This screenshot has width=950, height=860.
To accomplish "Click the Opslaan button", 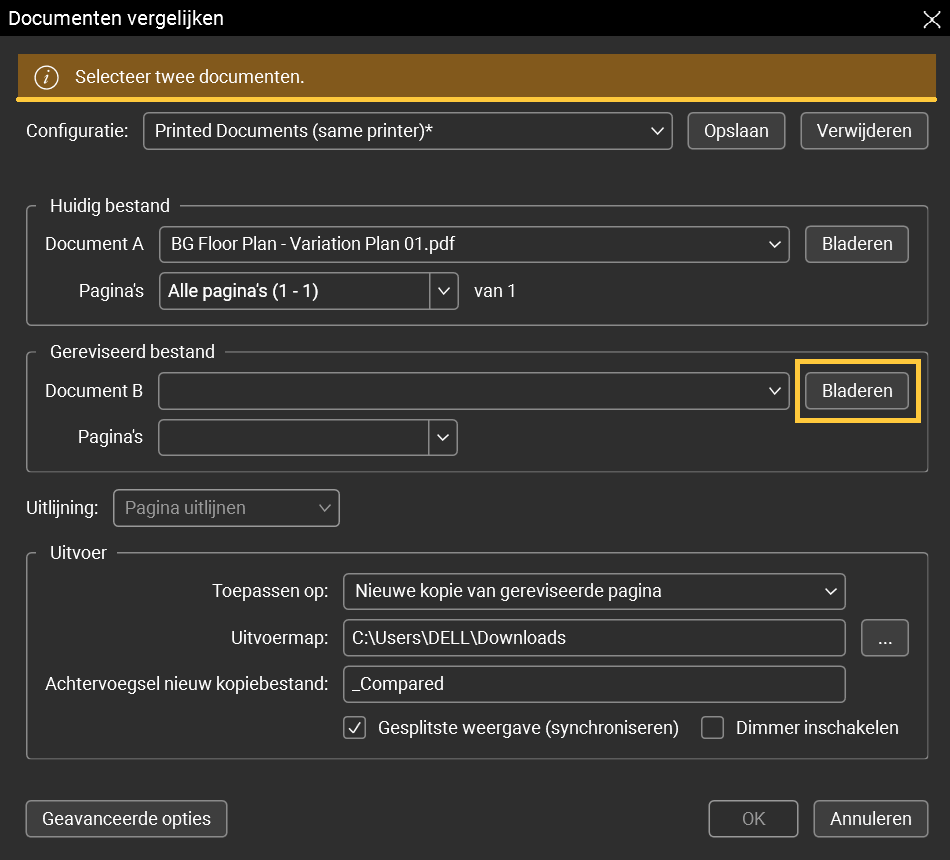I will click(x=736, y=131).
